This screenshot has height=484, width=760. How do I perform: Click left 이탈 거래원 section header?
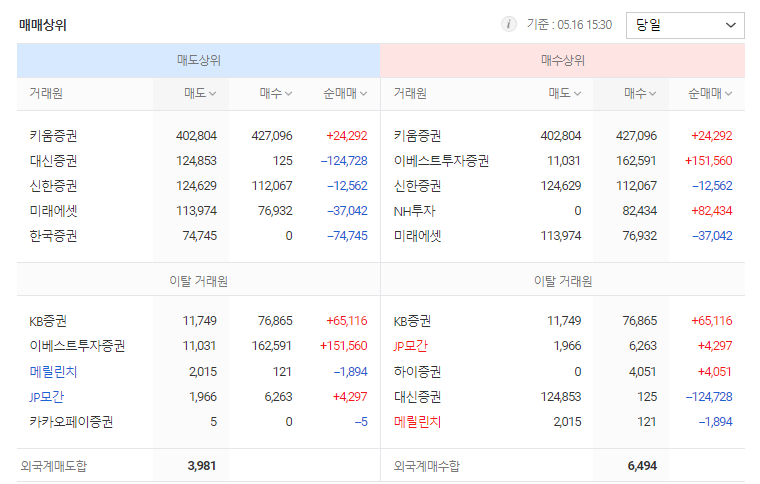click(199, 281)
